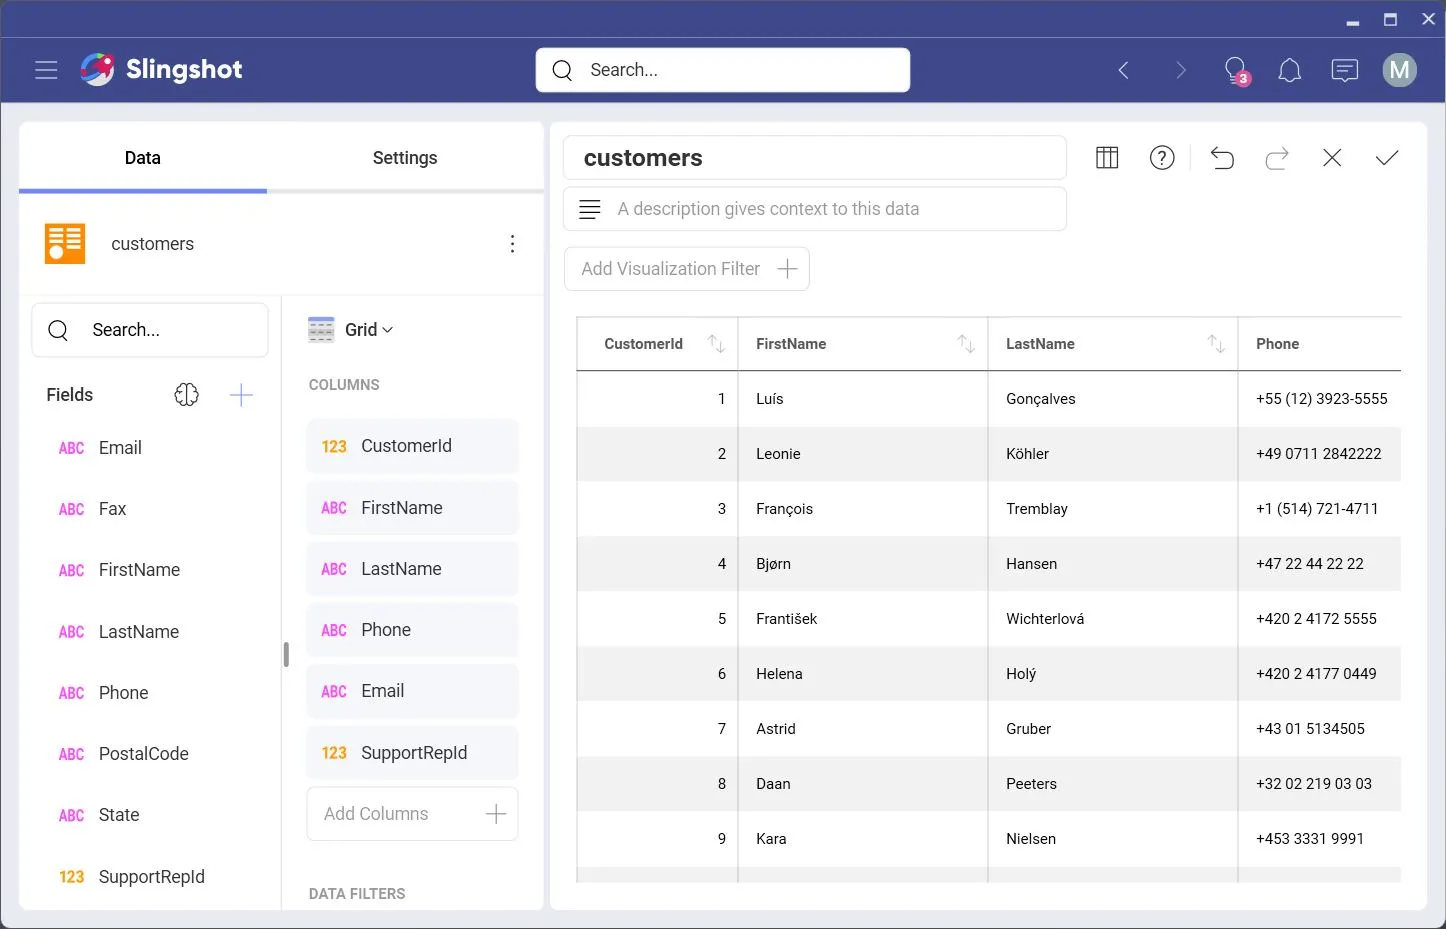
Task: Open the chat messages icon
Action: click(x=1344, y=70)
